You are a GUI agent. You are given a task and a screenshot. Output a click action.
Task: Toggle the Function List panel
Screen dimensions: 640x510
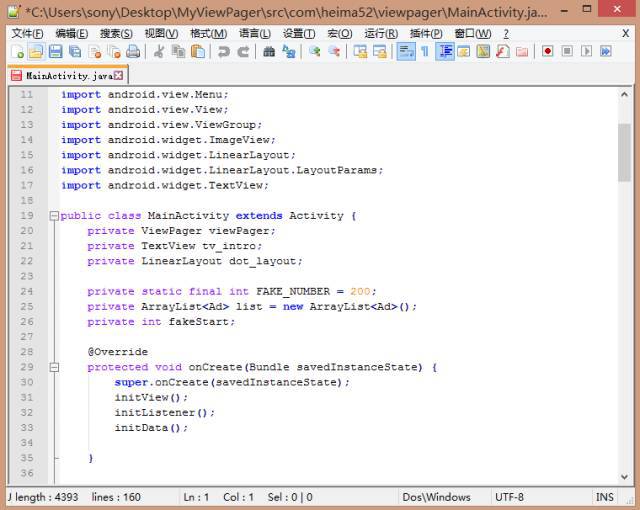[x=502, y=52]
